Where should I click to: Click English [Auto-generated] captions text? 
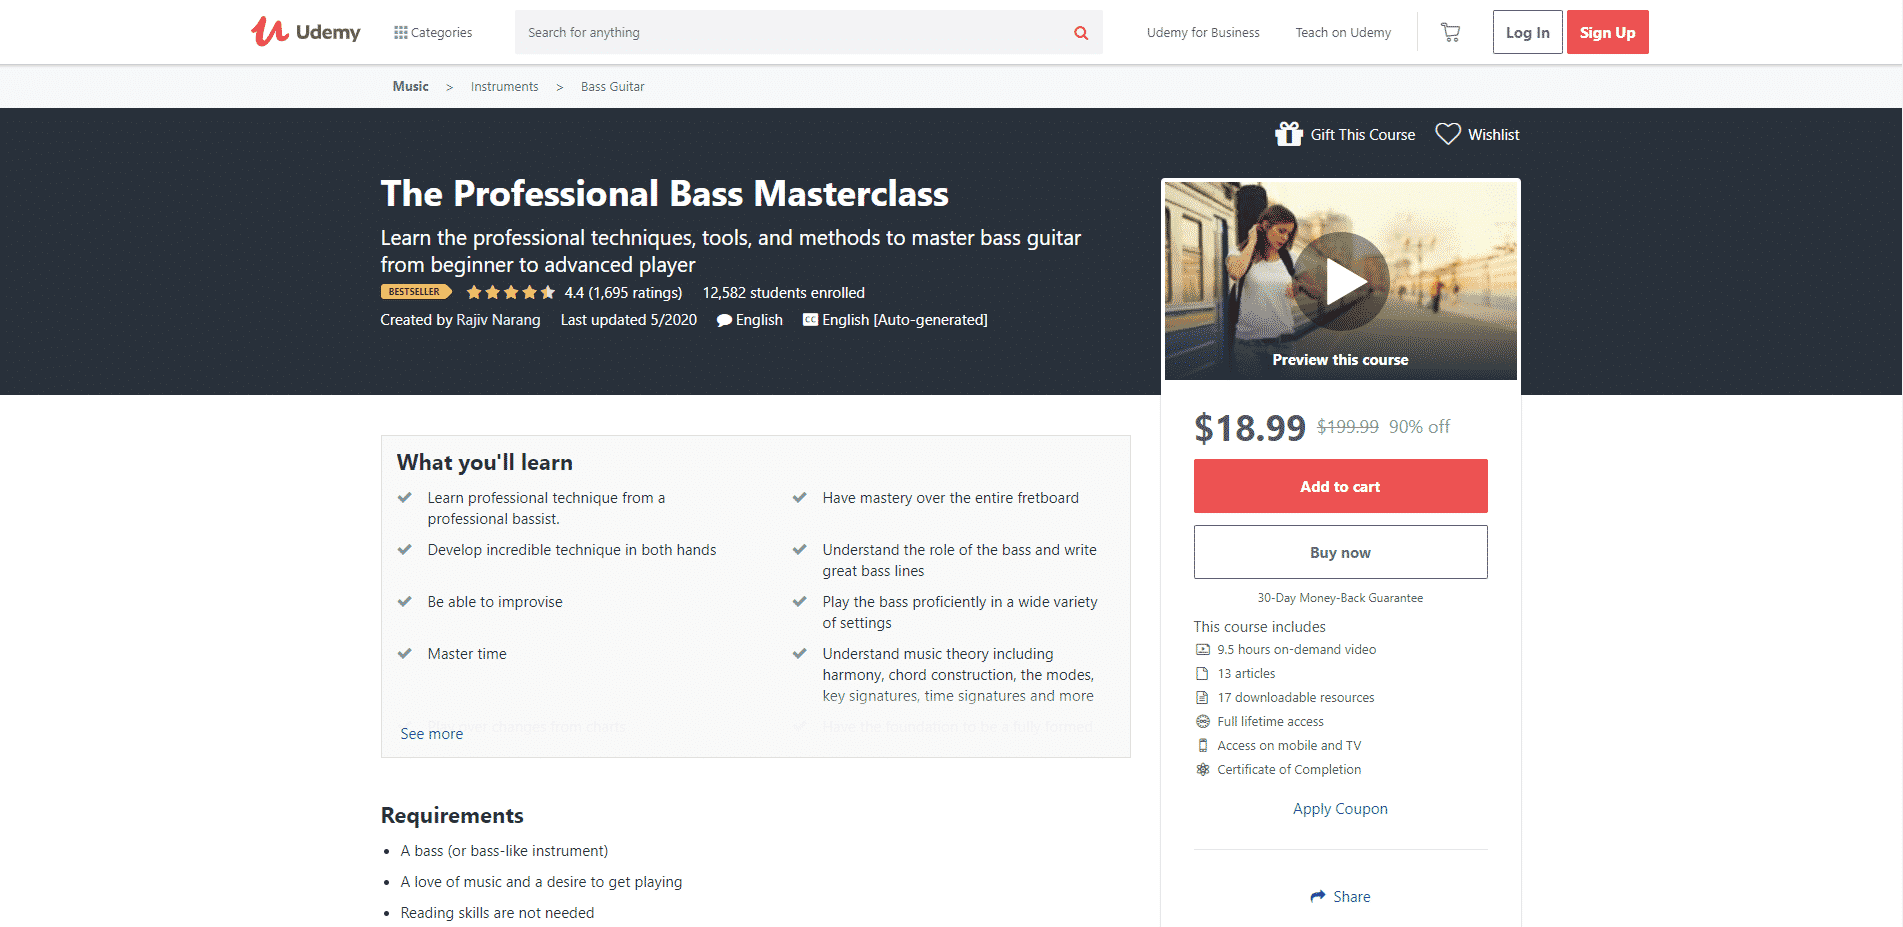pos(904,320)
